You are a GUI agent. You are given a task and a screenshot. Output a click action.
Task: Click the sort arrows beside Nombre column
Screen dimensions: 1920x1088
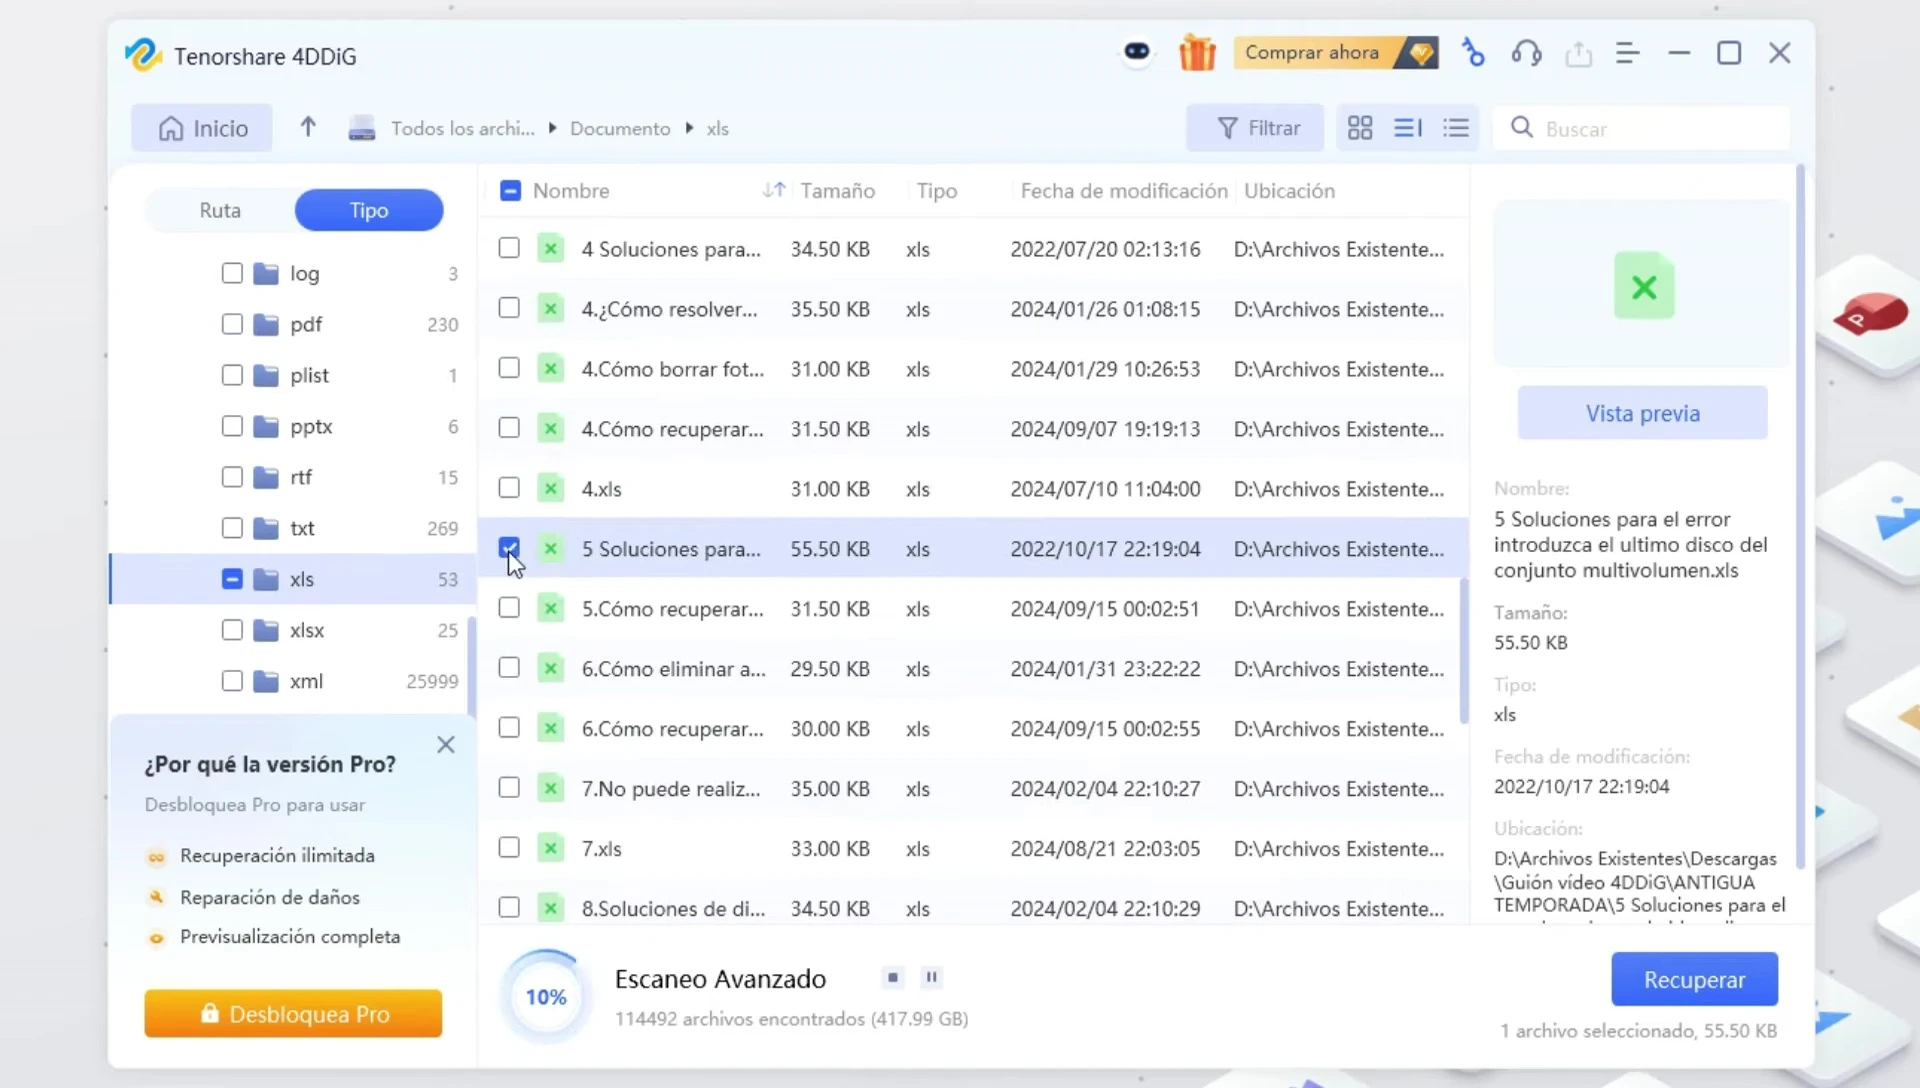click(x=773, y=189)
